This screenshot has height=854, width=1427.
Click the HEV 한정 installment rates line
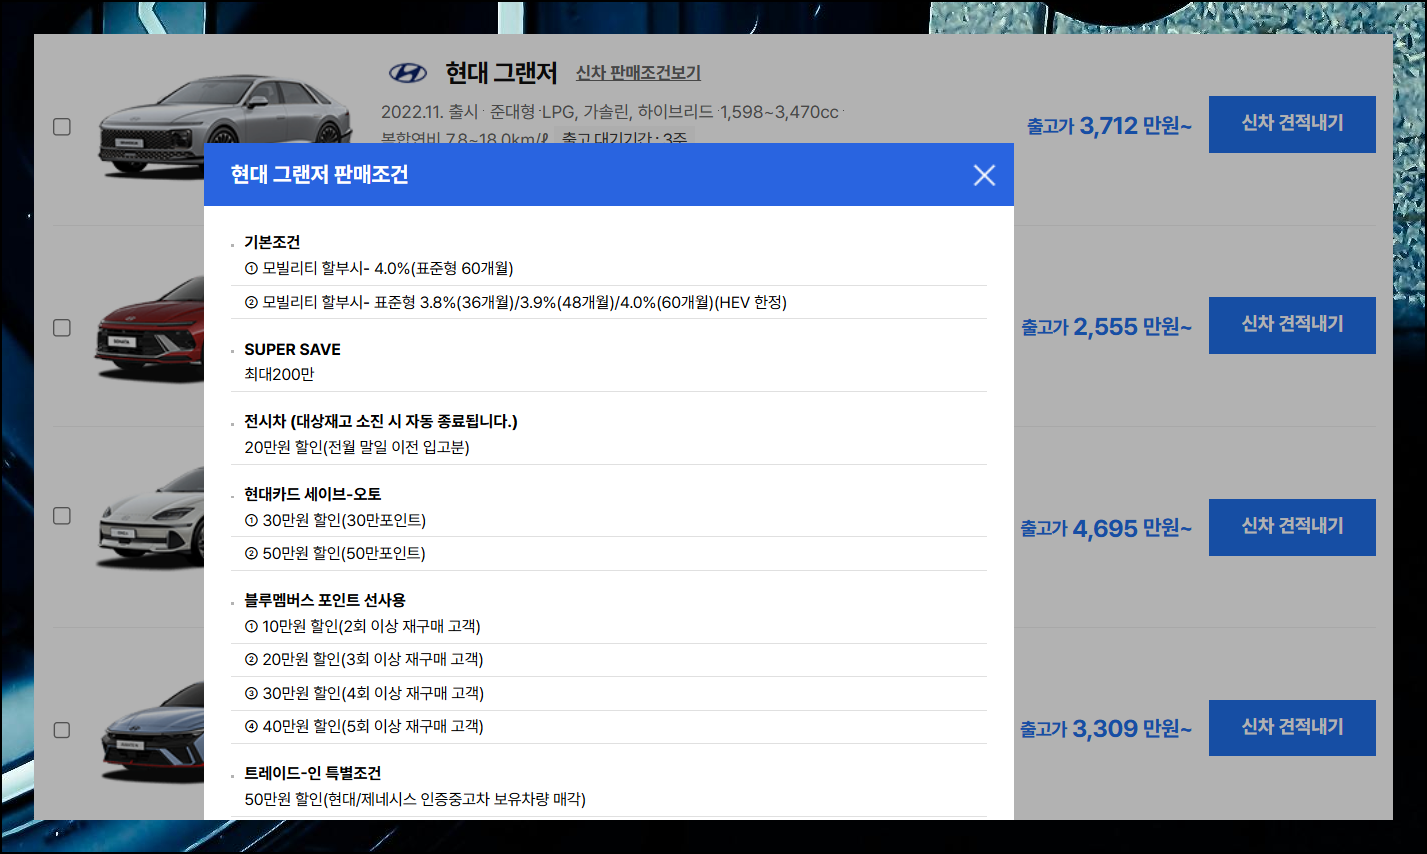[516, 302]
